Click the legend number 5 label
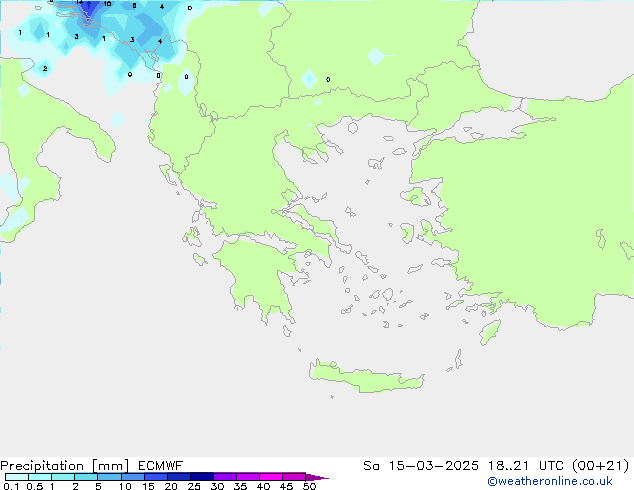 click(98, 486)
